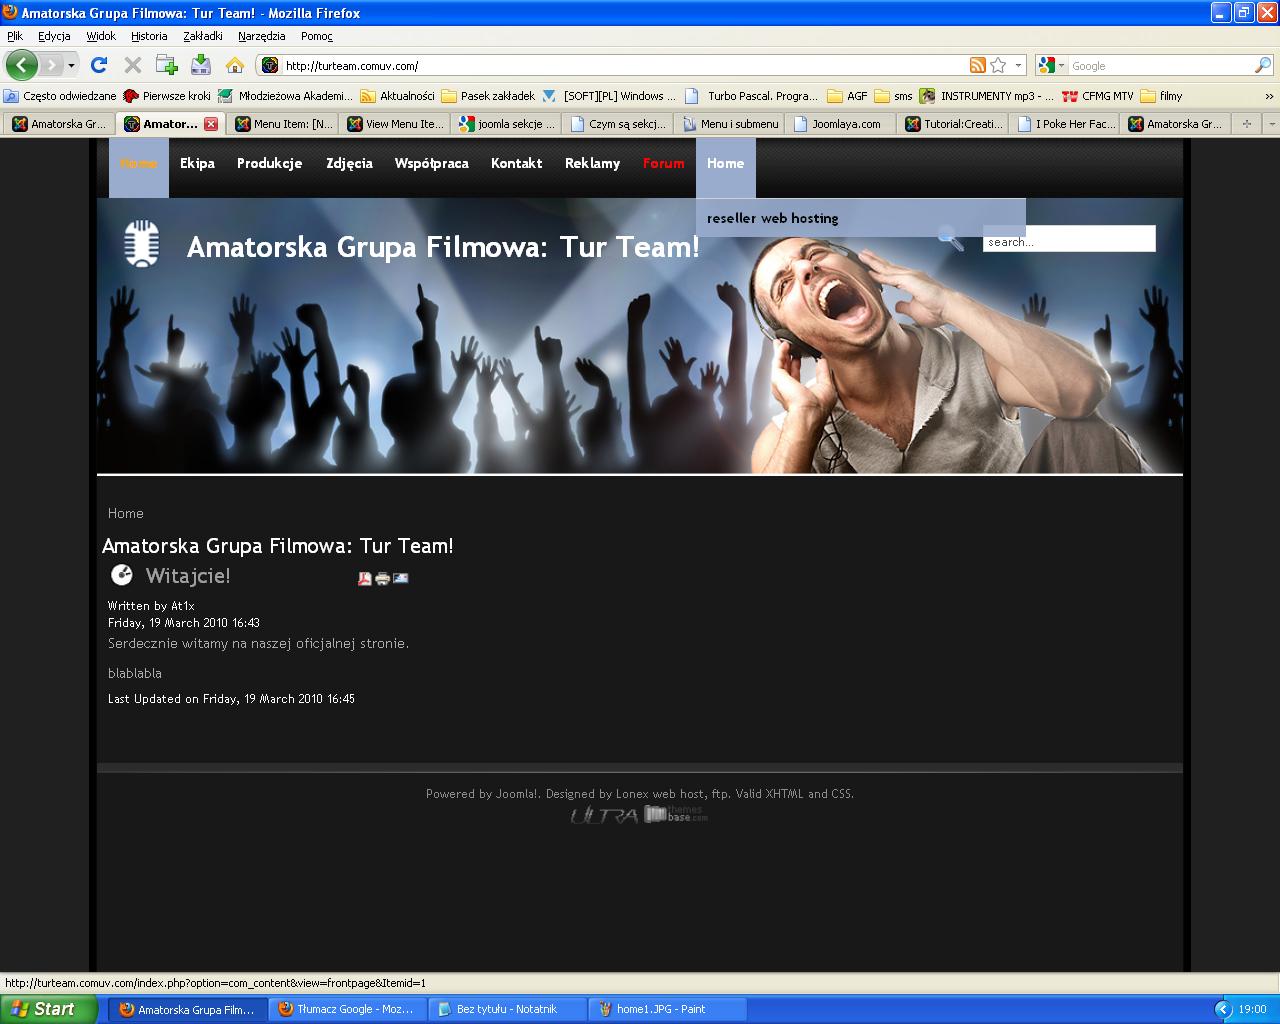Switch to the Czym są sekcj... tab

[x=619, y=124]
